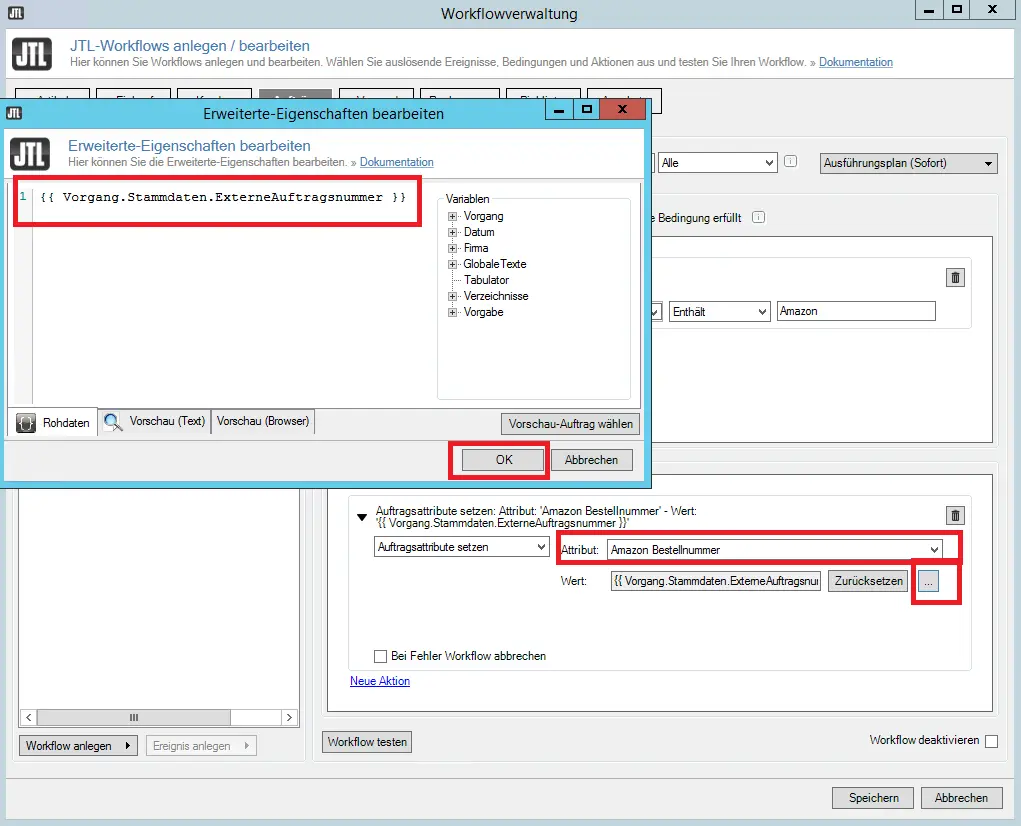Open the Alle dropdown
The width and height of the screenshot is (1021, 826).
click(x=718, y=163)
